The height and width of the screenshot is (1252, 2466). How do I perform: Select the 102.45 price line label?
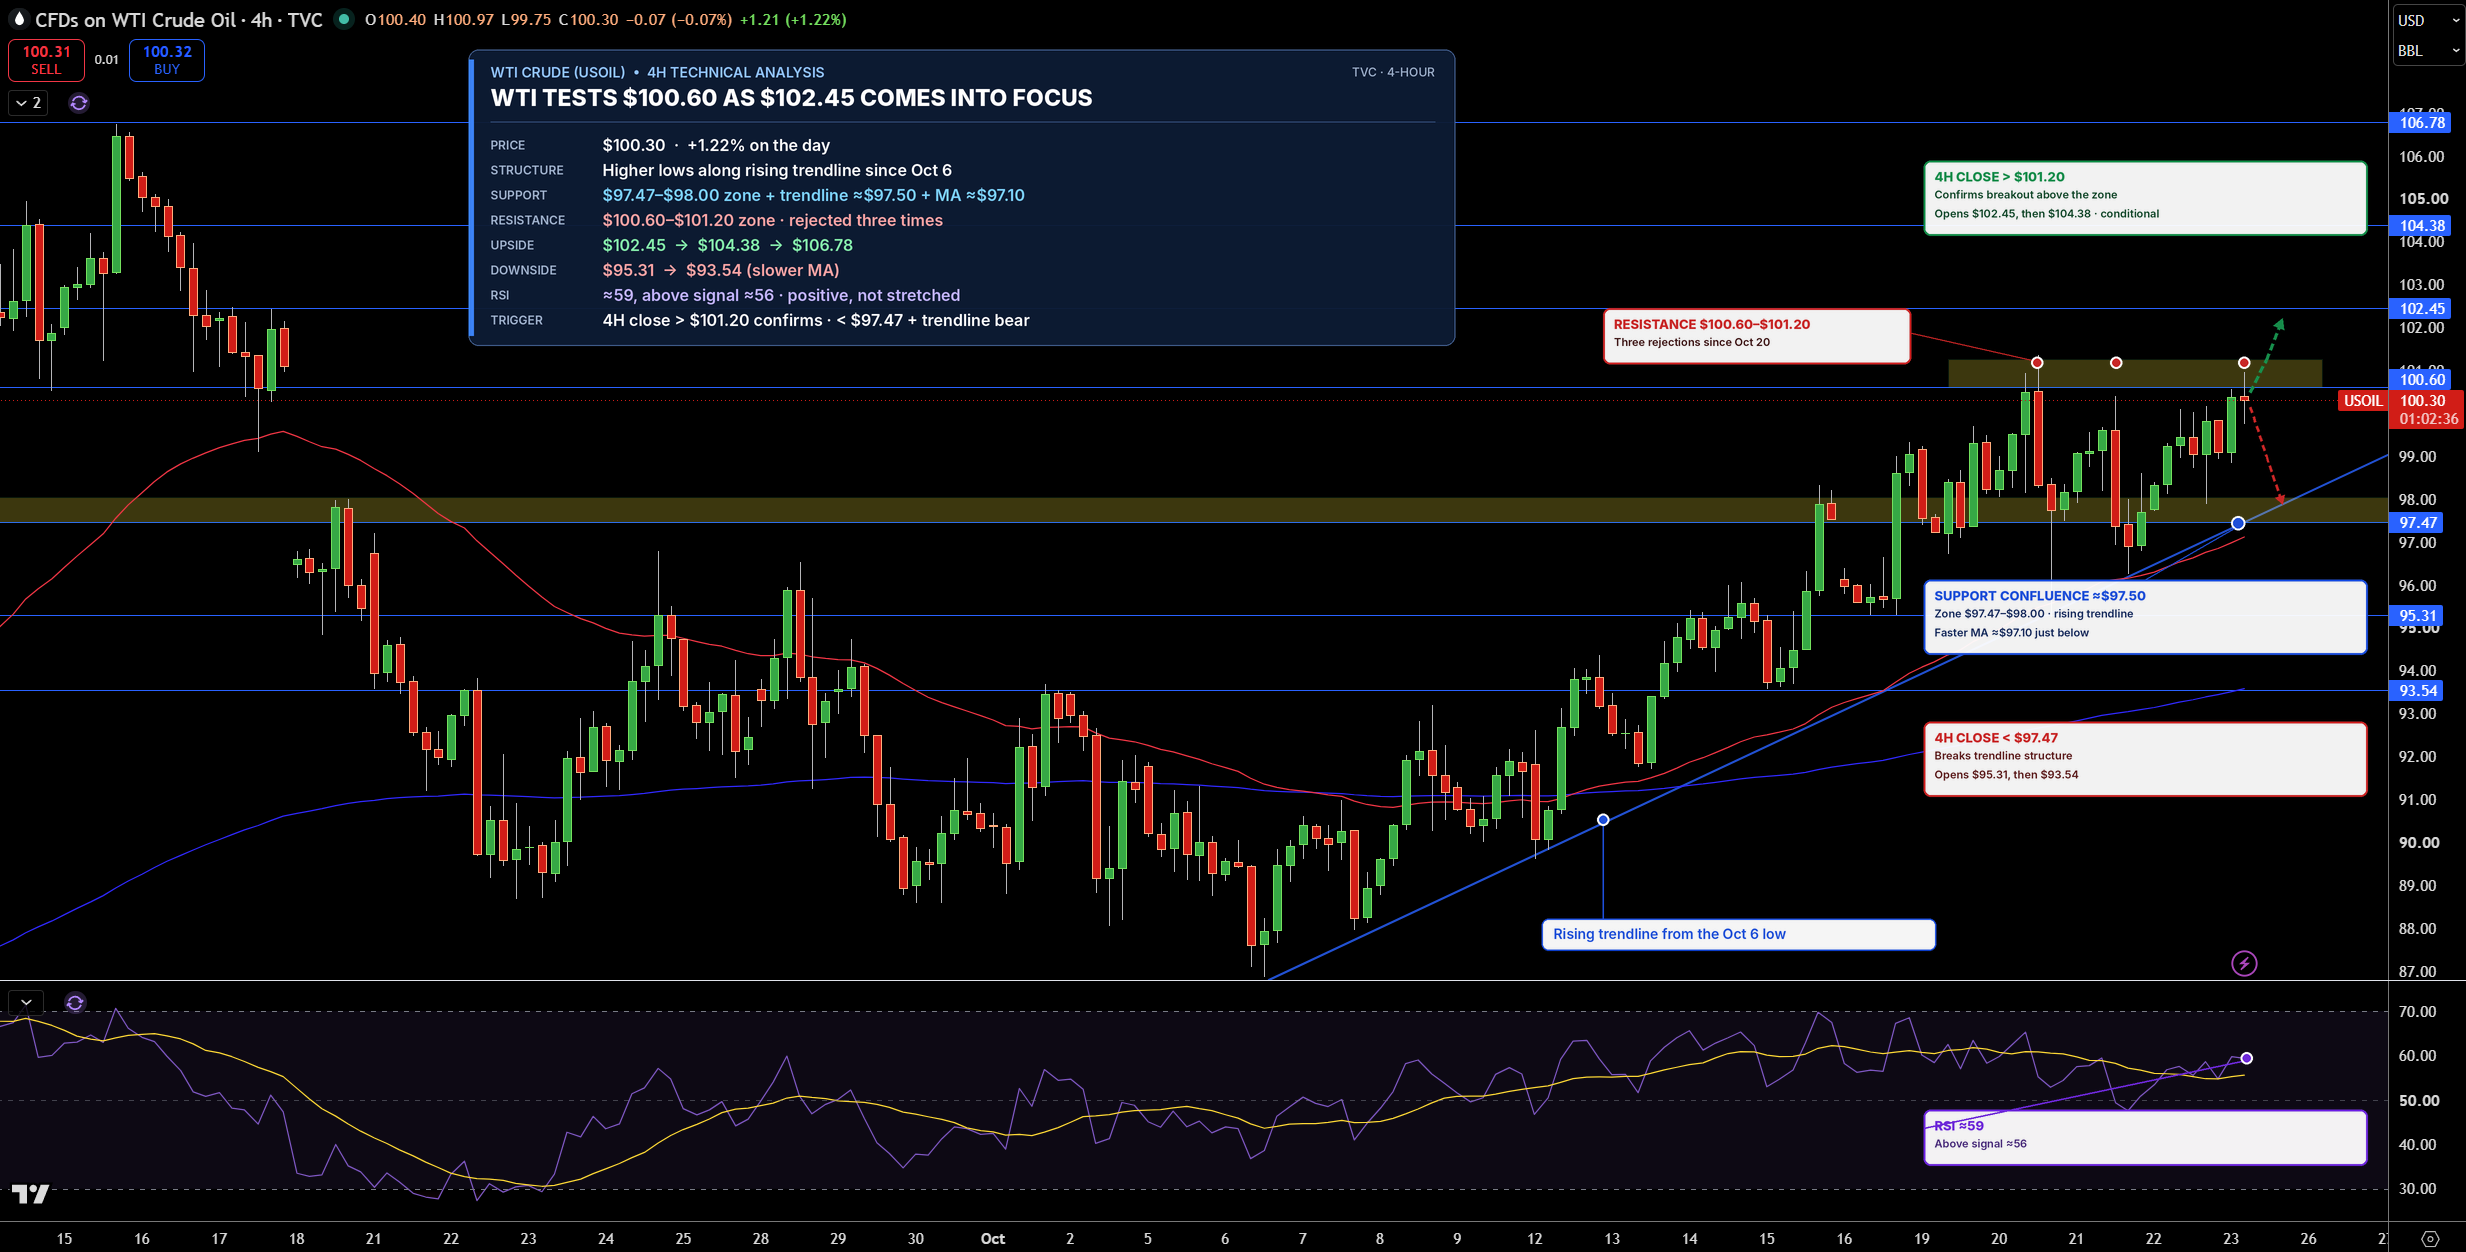2422,309
